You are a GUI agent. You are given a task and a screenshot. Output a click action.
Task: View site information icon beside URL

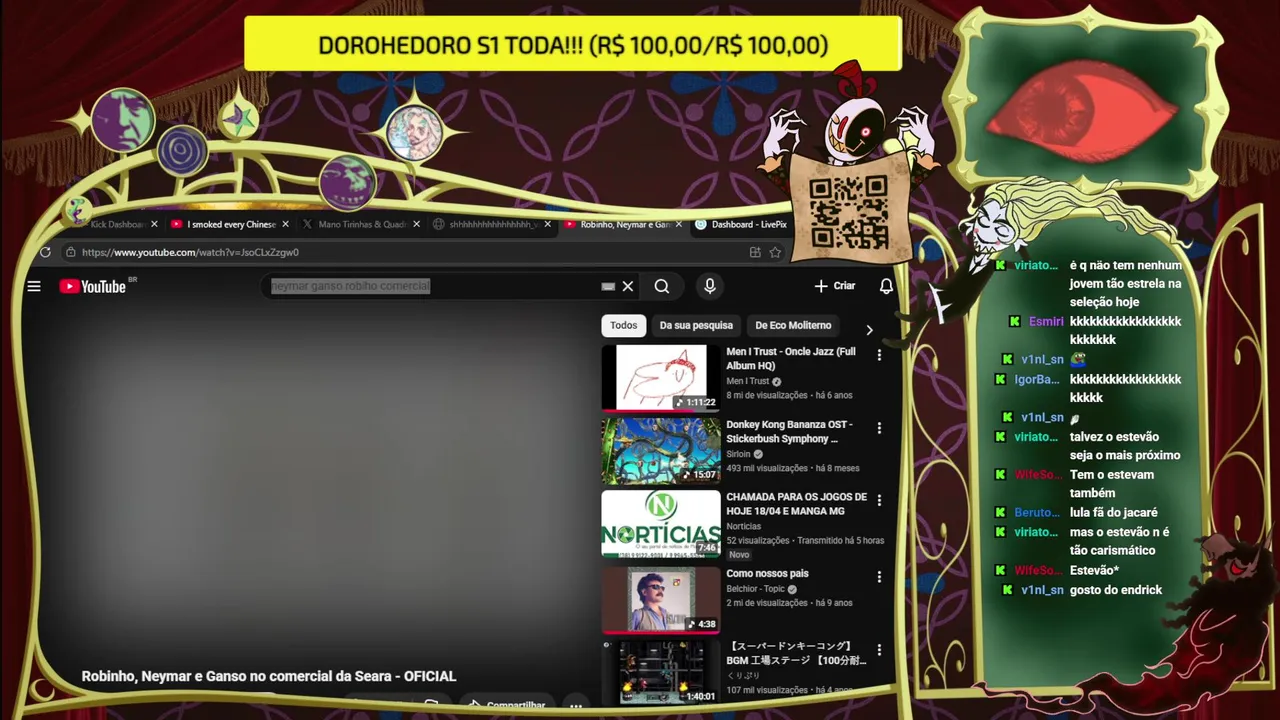point(70,252)
